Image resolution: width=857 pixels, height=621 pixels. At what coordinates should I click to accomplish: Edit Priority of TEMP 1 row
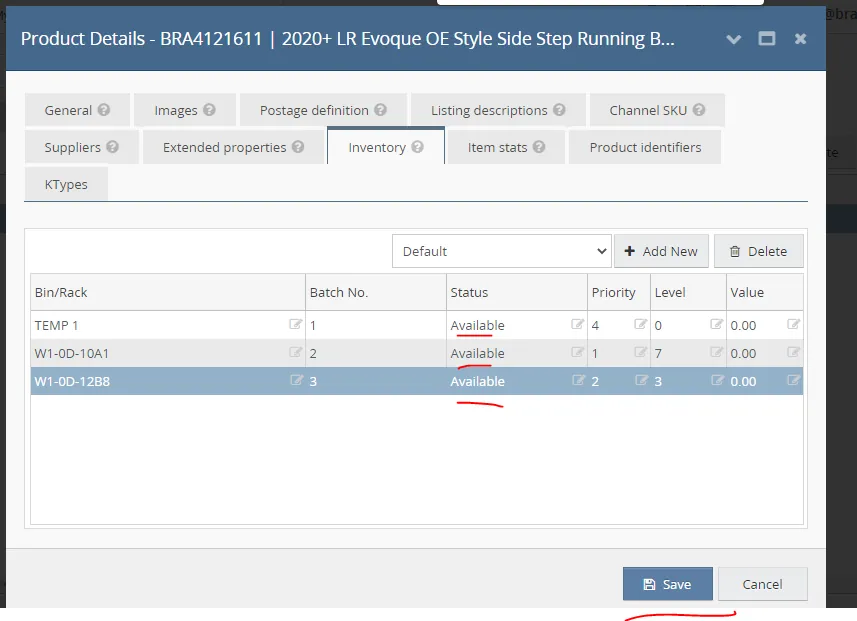click(x=641, y=324)
